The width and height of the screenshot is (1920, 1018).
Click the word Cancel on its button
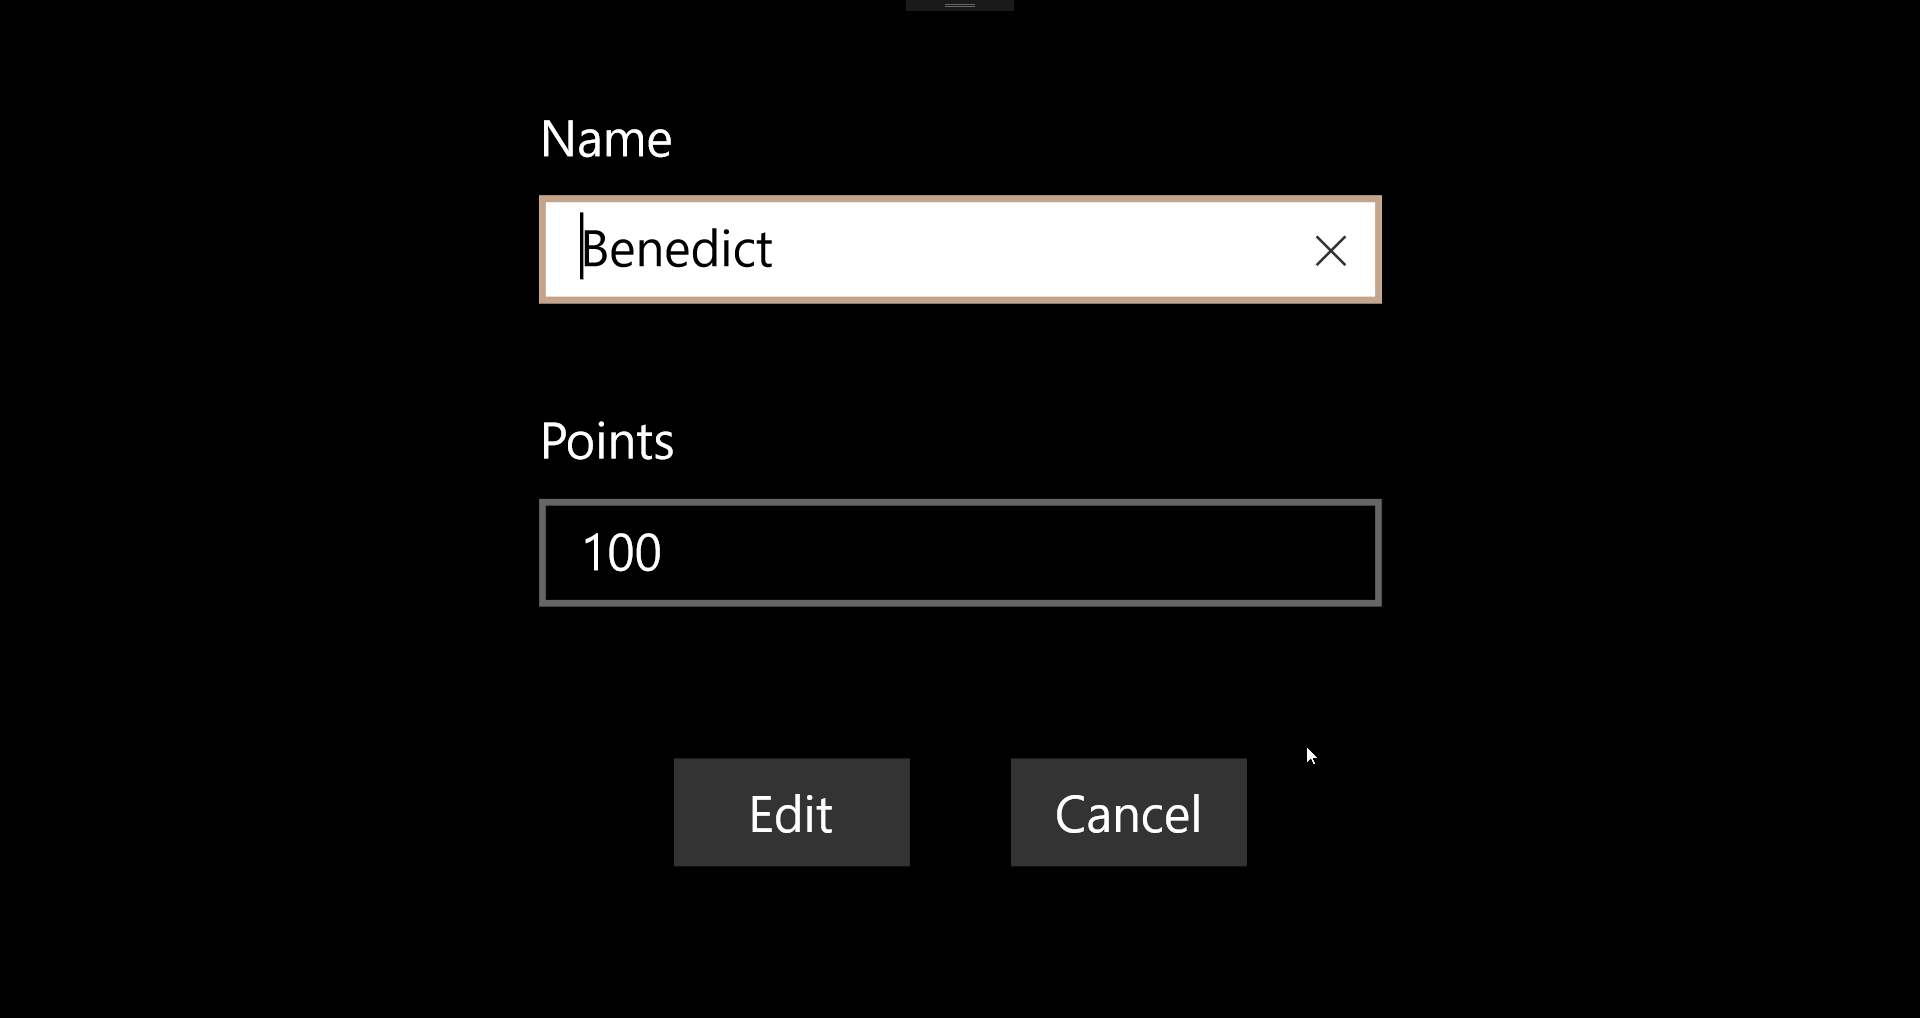click(x=1128, y=814)
